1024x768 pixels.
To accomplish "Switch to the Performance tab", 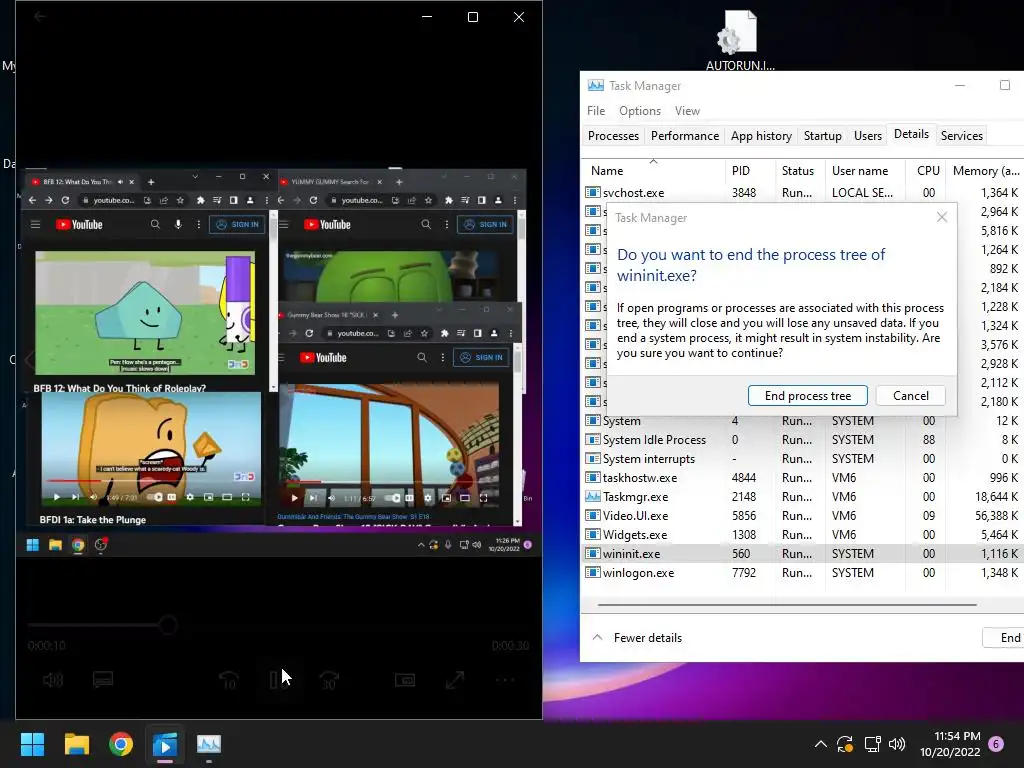I will (x=684, y=136).
